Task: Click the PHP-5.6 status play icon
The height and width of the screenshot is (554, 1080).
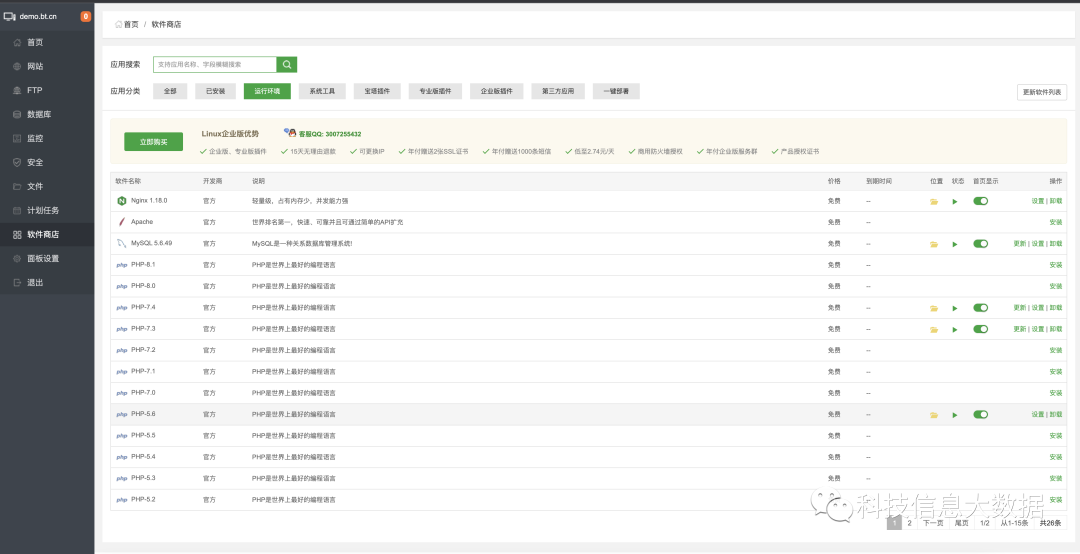Action: click(x=955, y=414)
